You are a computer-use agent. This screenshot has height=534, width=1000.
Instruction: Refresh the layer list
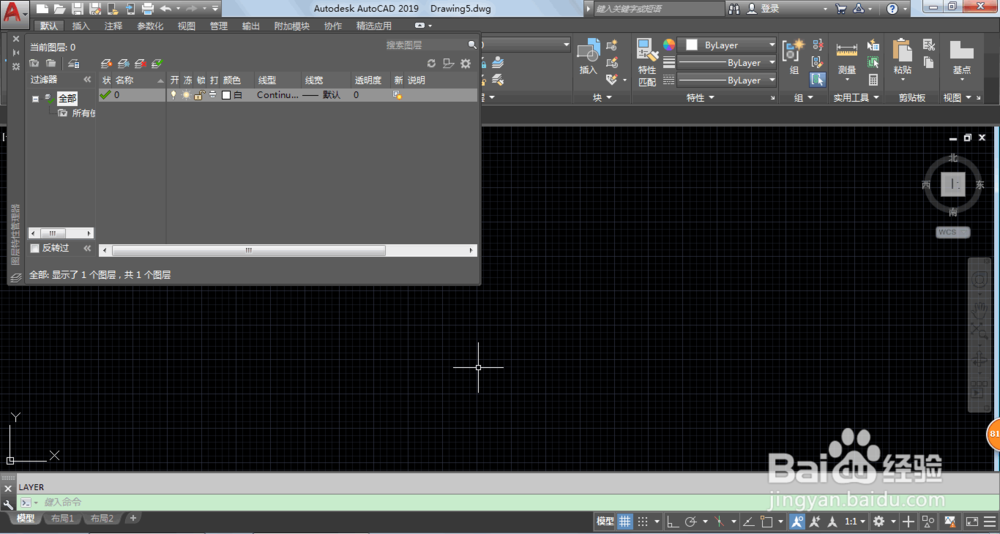(x=431, y=63)
